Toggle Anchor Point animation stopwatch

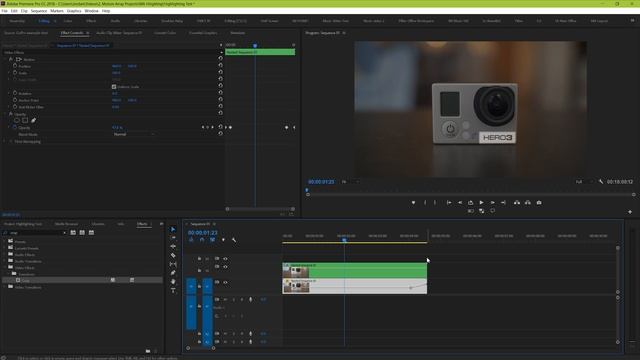[x=15, y=100]
